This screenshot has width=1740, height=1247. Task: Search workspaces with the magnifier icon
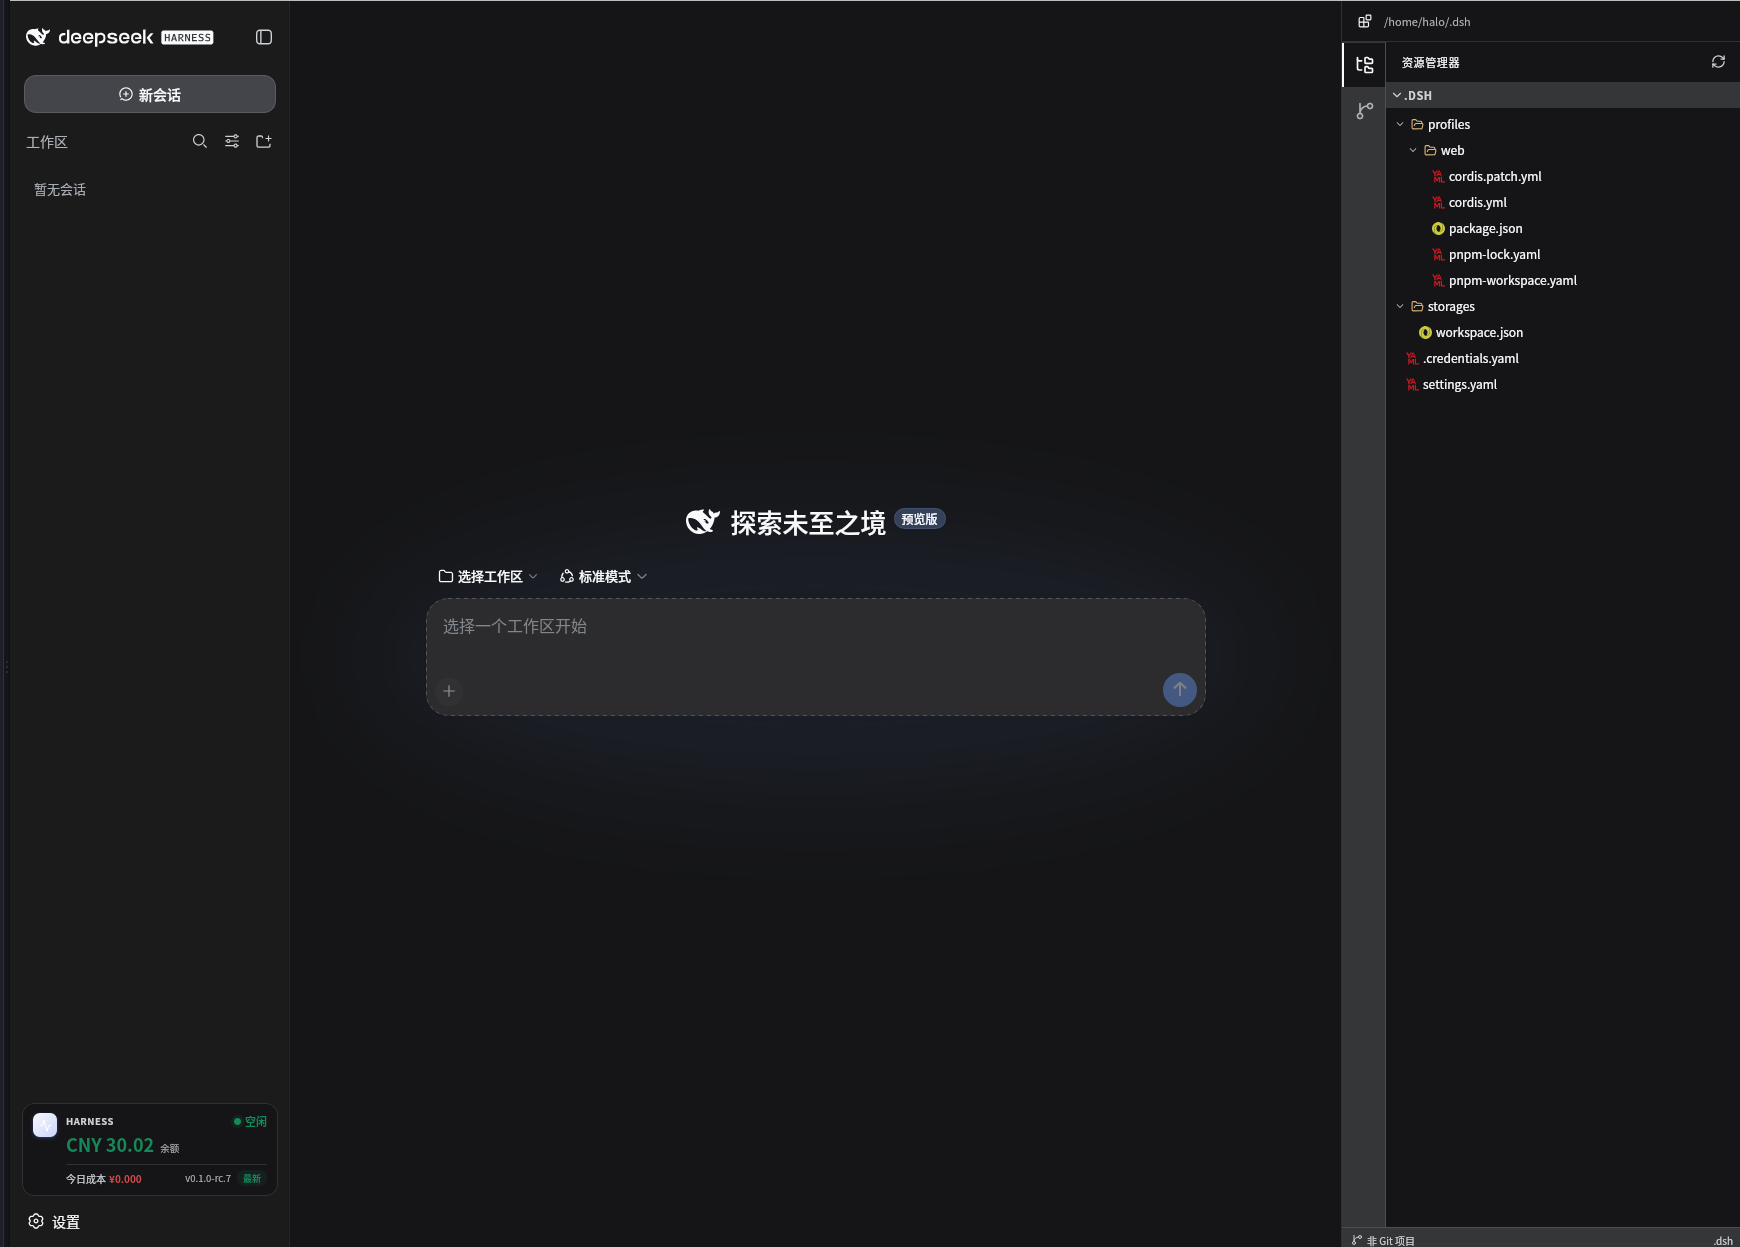tap(200, 141)
